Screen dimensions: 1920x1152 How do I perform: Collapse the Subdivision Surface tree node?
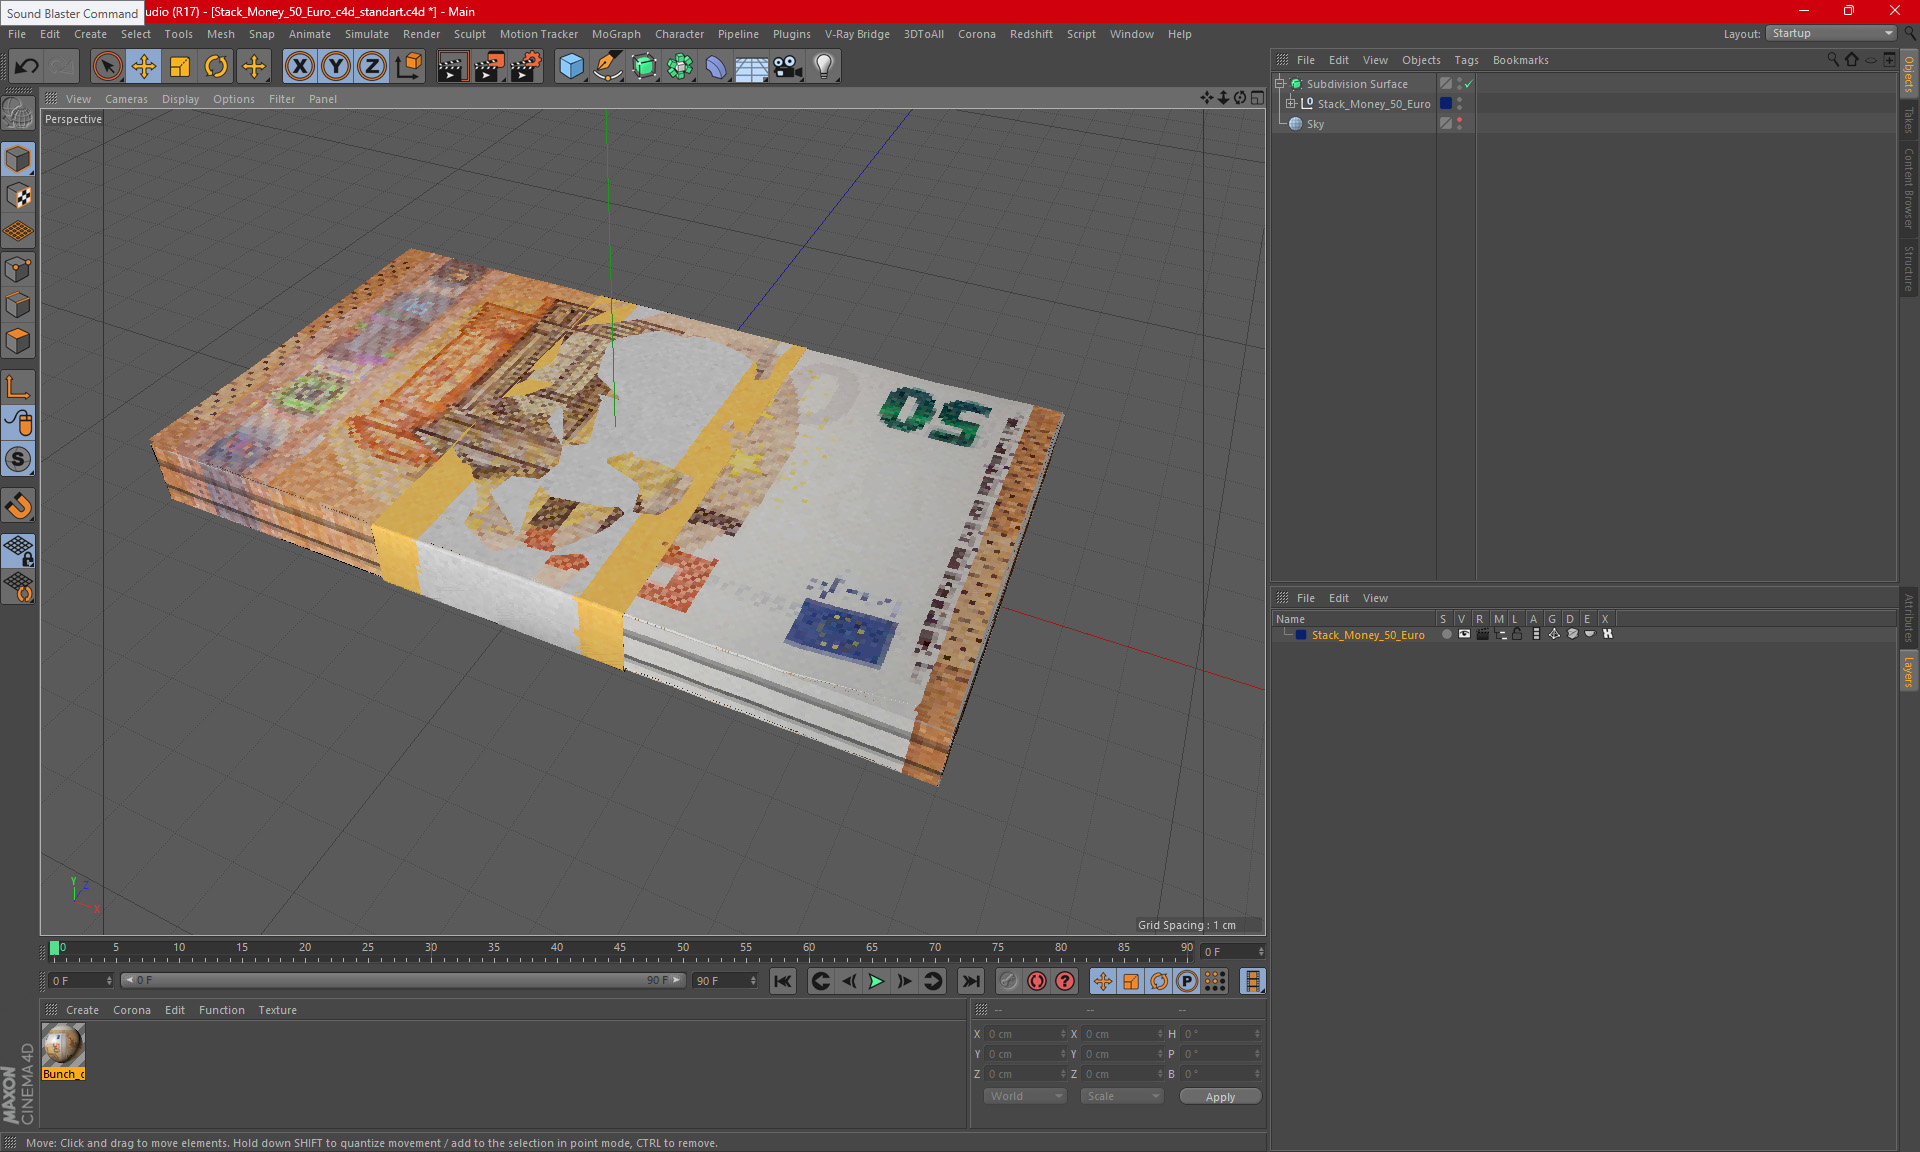tap(1279, 84)
